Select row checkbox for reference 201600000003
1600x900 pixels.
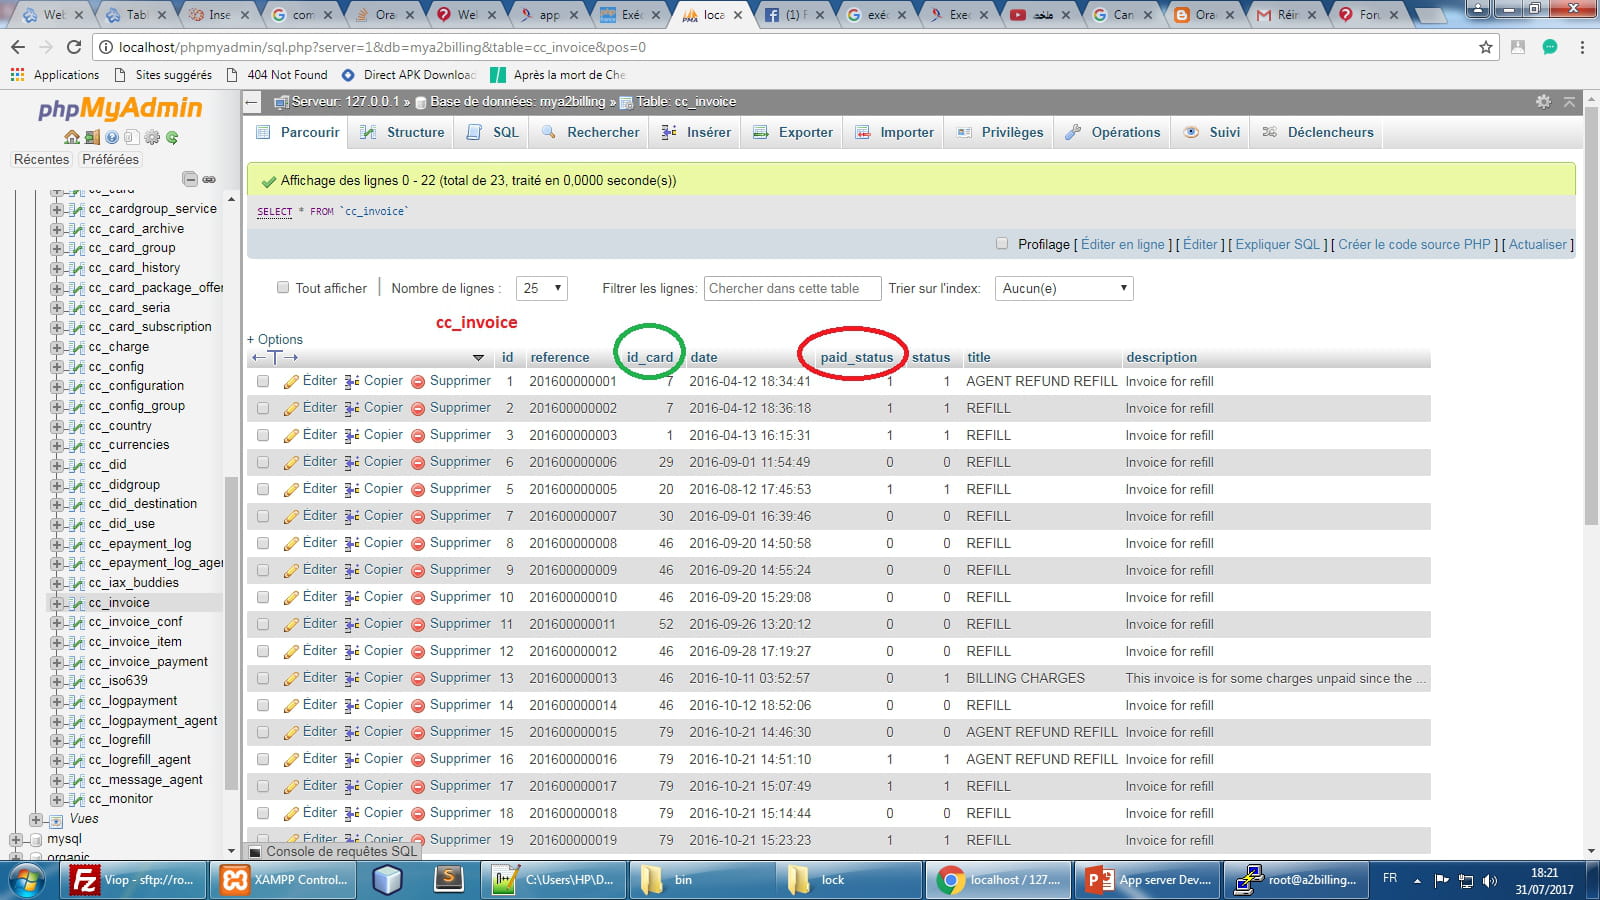[x=263, y=435]
